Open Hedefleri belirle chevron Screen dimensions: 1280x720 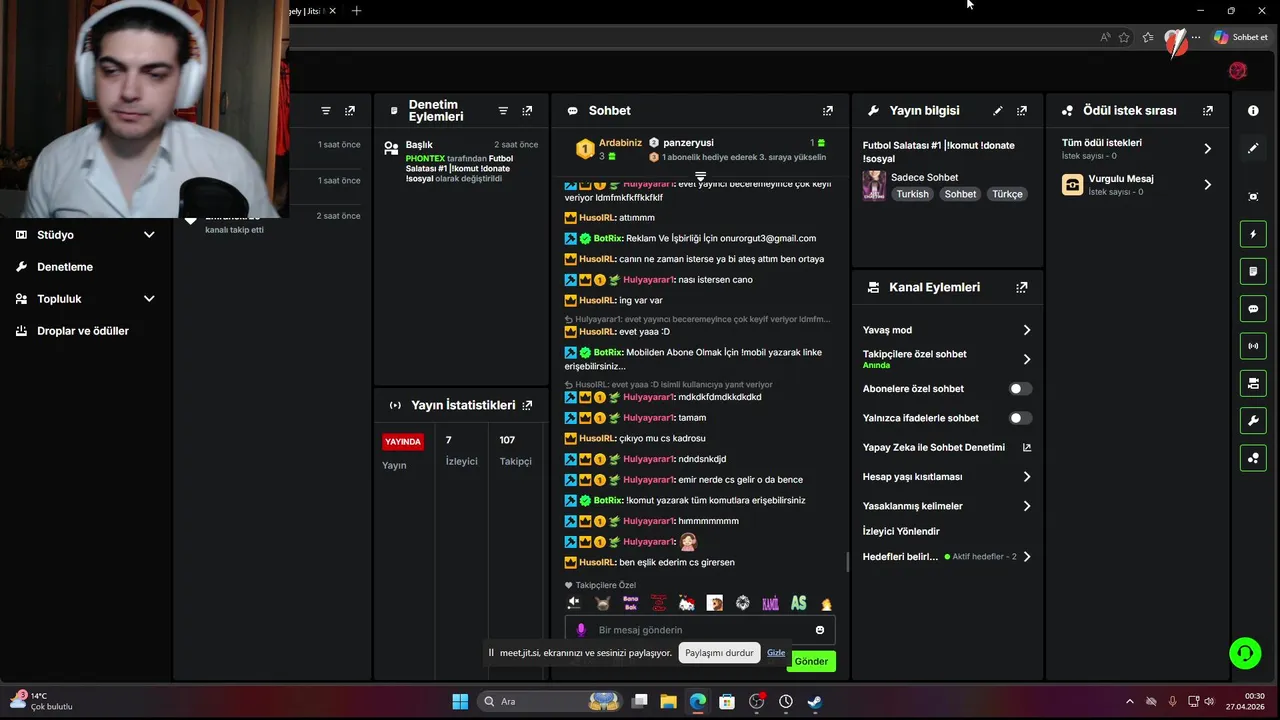(x=1026, y=557)
